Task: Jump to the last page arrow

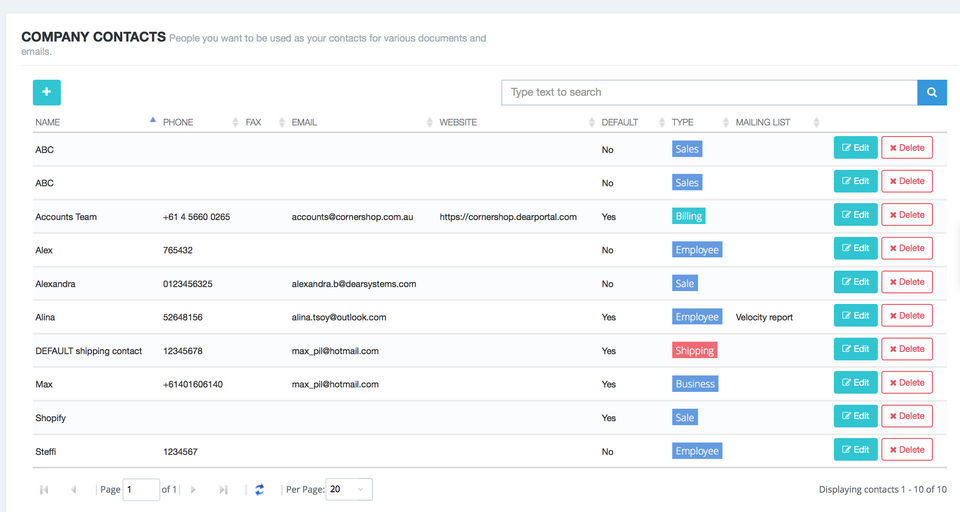Action: (223, 489)
